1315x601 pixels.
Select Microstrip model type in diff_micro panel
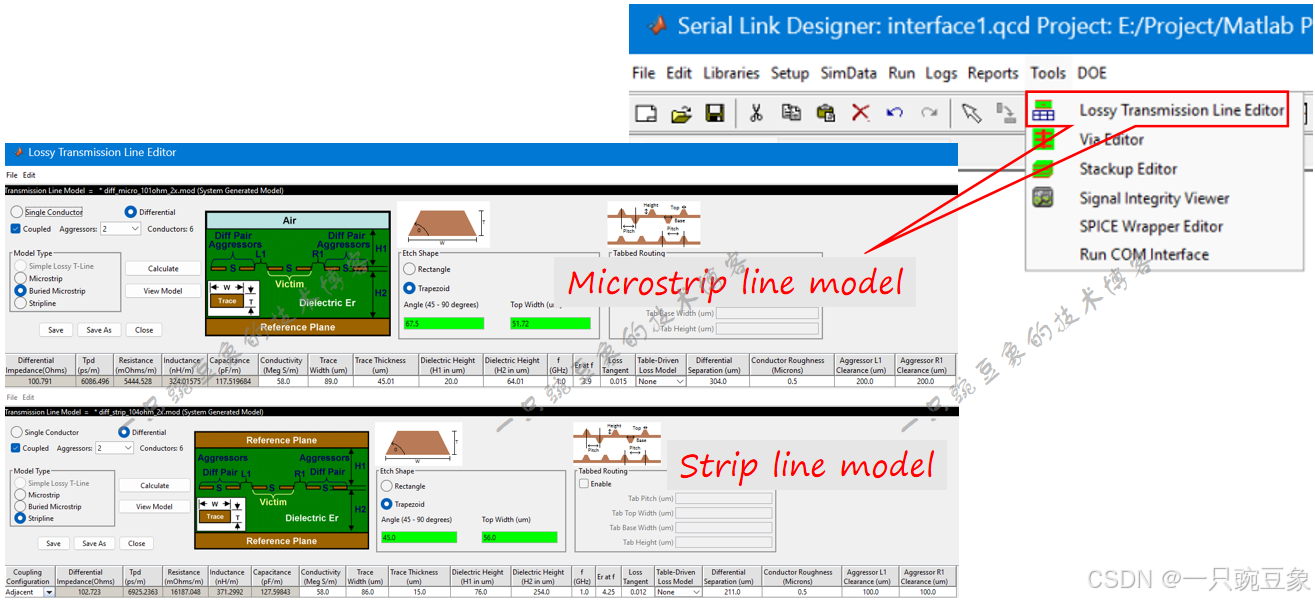point(20,278)
